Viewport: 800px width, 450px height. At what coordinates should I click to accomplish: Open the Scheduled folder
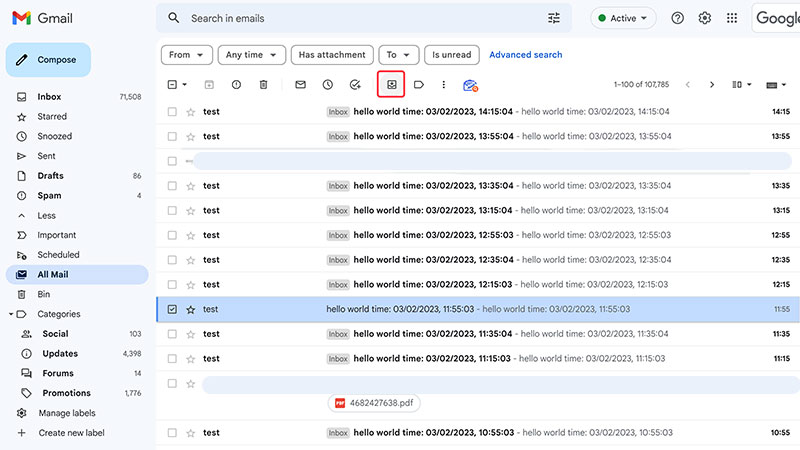(77, 255)
